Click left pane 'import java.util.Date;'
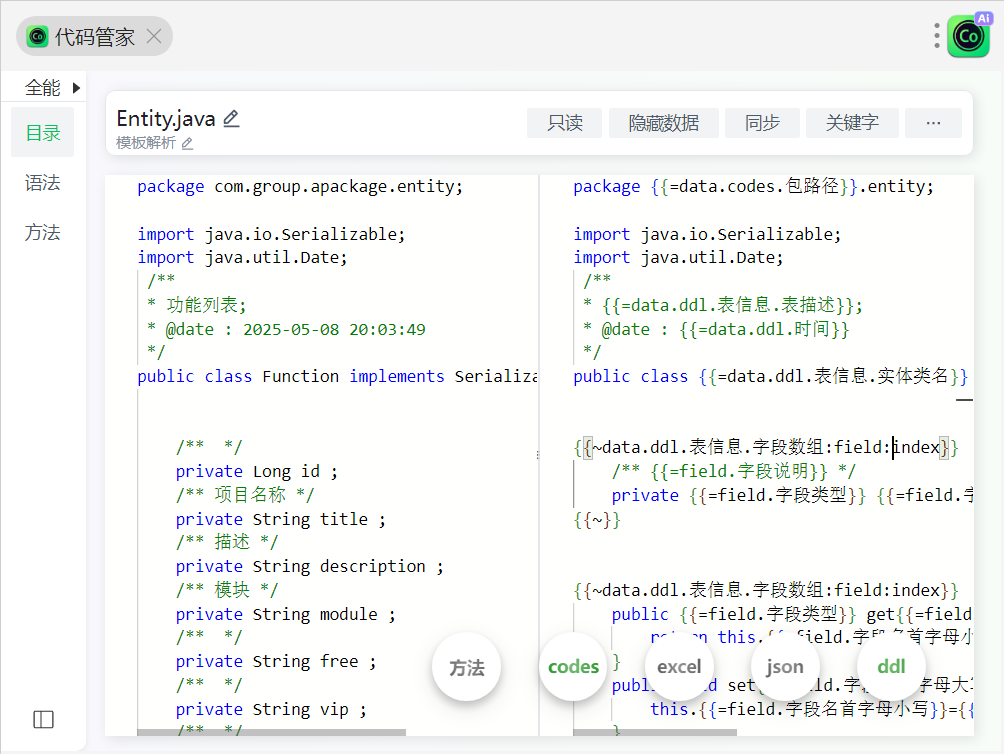The width and height of the screenshot is (1004, 754). (242, 257)
